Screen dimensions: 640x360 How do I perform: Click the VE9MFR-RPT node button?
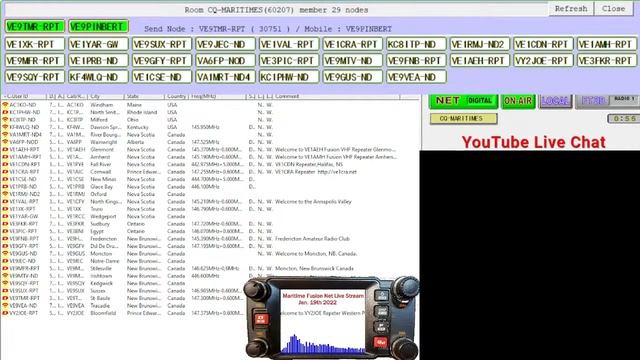(x=35, y=60)
